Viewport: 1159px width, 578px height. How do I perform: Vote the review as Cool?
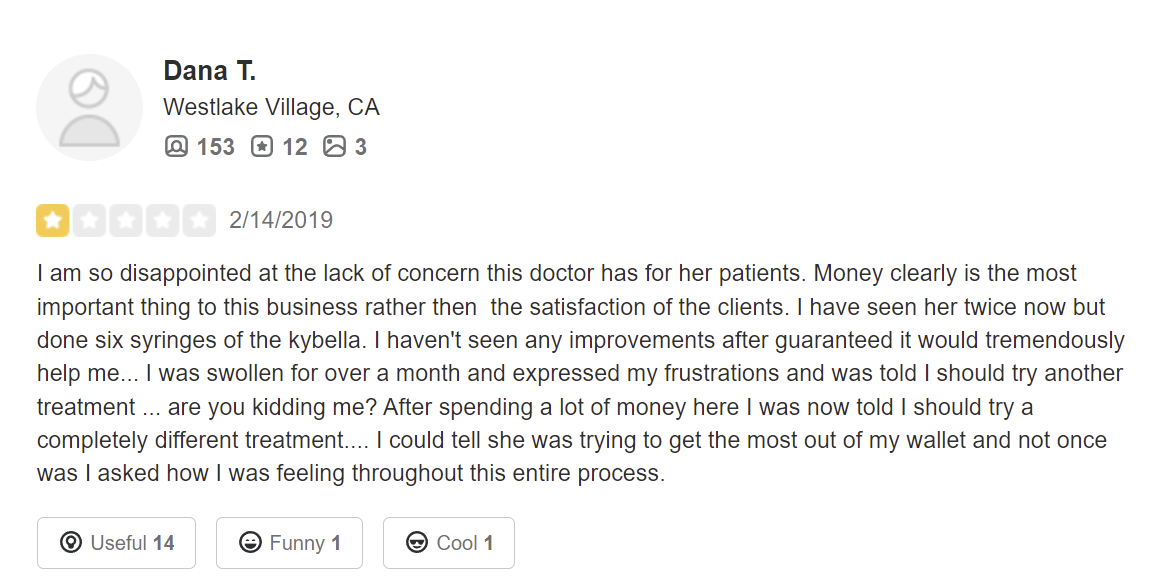tap(448, 543)
